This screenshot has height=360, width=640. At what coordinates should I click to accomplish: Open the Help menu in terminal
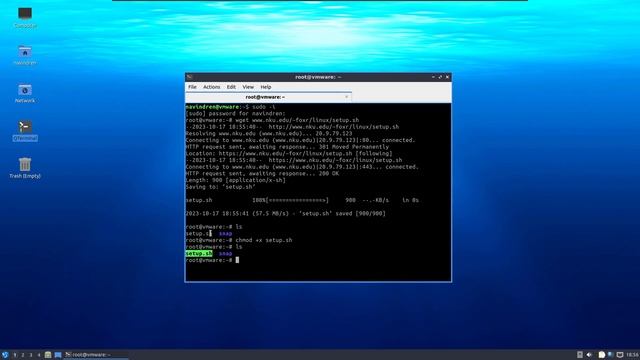coord(266,87)
